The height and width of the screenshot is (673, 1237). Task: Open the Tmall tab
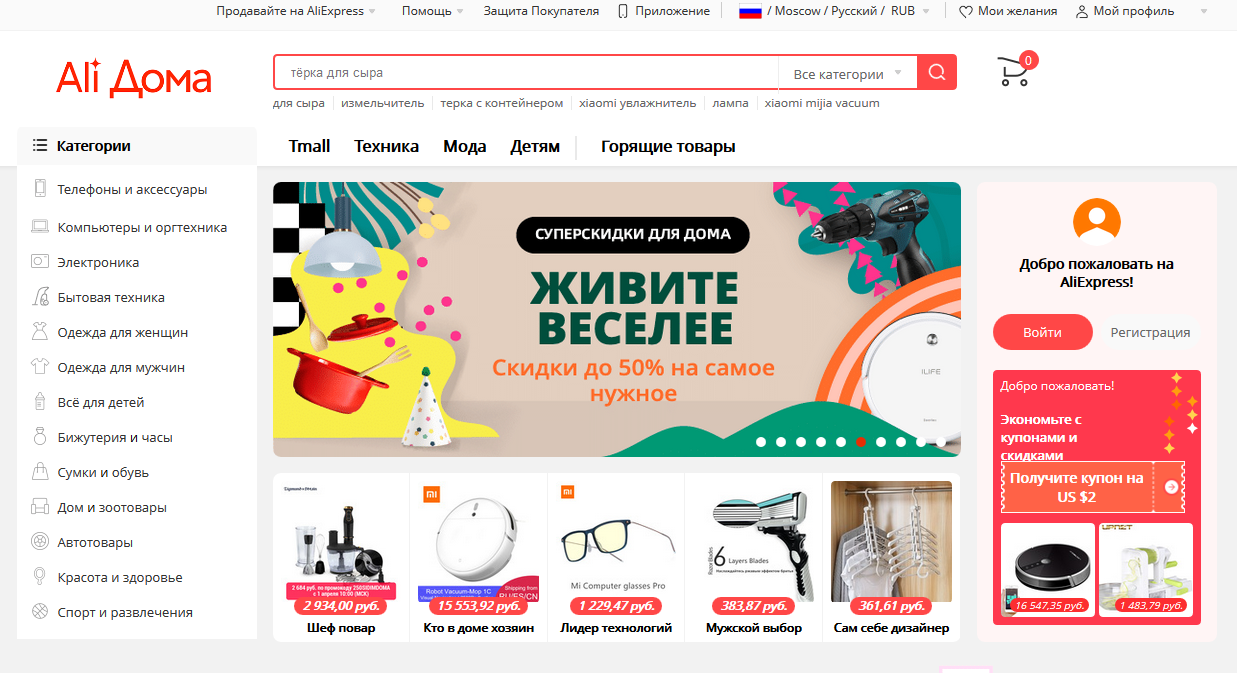tap(309, 146)
